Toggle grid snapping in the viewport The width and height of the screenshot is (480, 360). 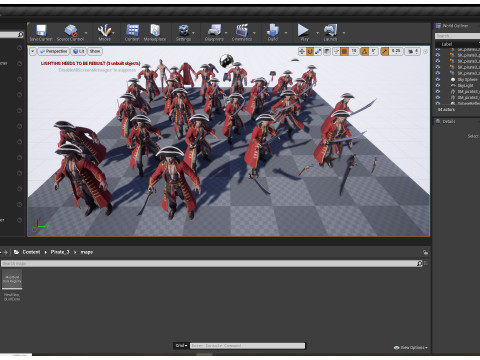[x=345, y=51]
